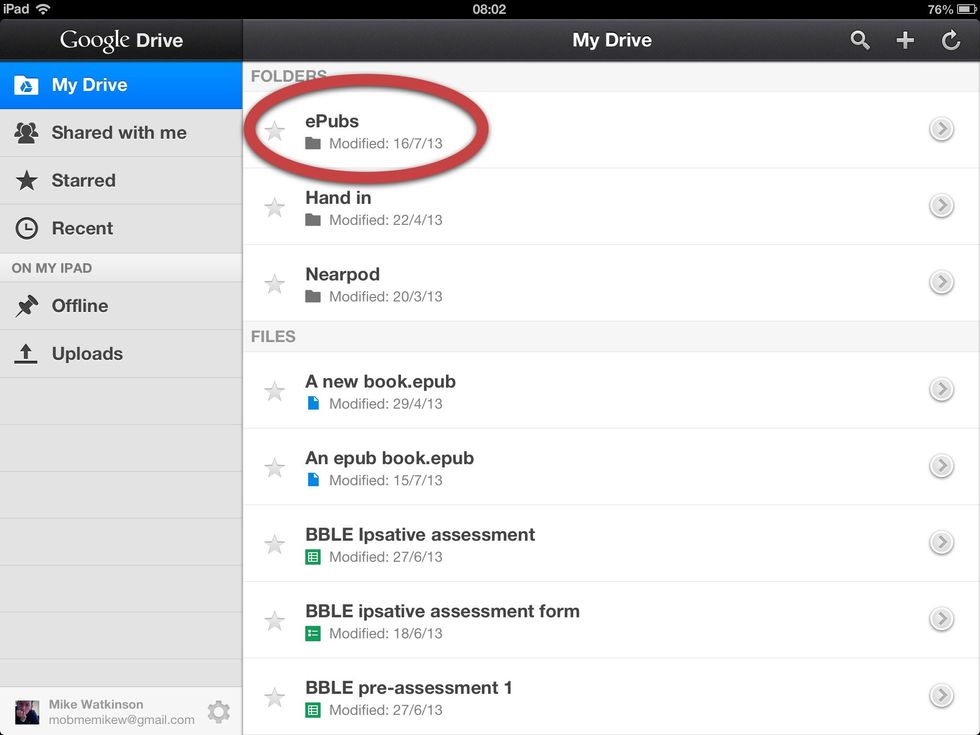The height and width of the screenshot is (735, 980).
Task: Tap the Wi-Fi status icon
Action: 43,9
